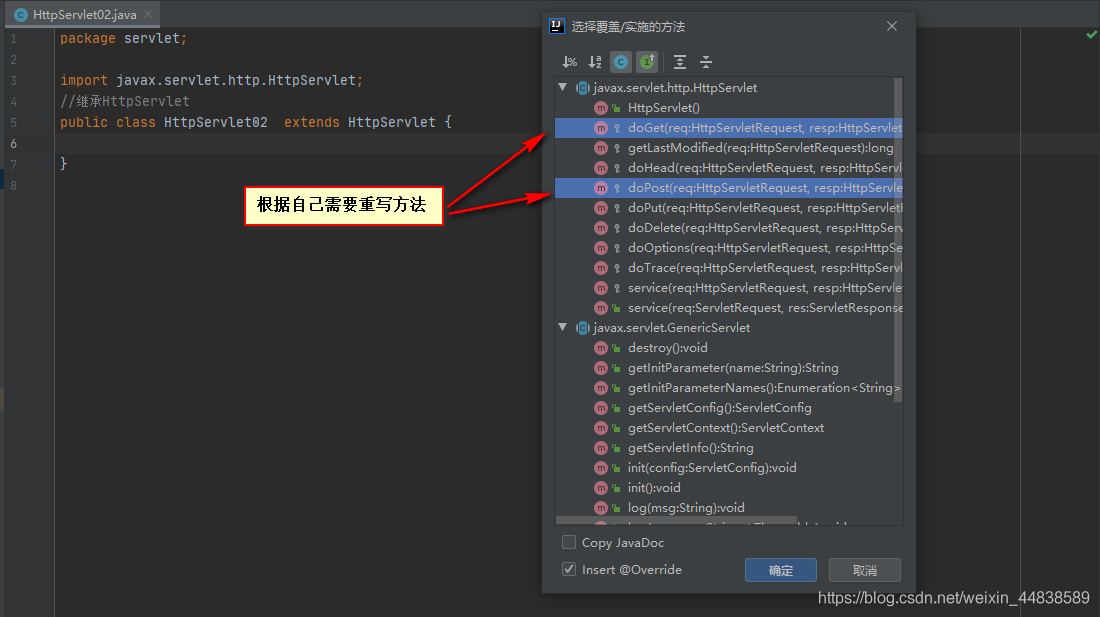Cancel with the 取消 button
Screen dimensions: 1100x617
click(x=864, y=570)
